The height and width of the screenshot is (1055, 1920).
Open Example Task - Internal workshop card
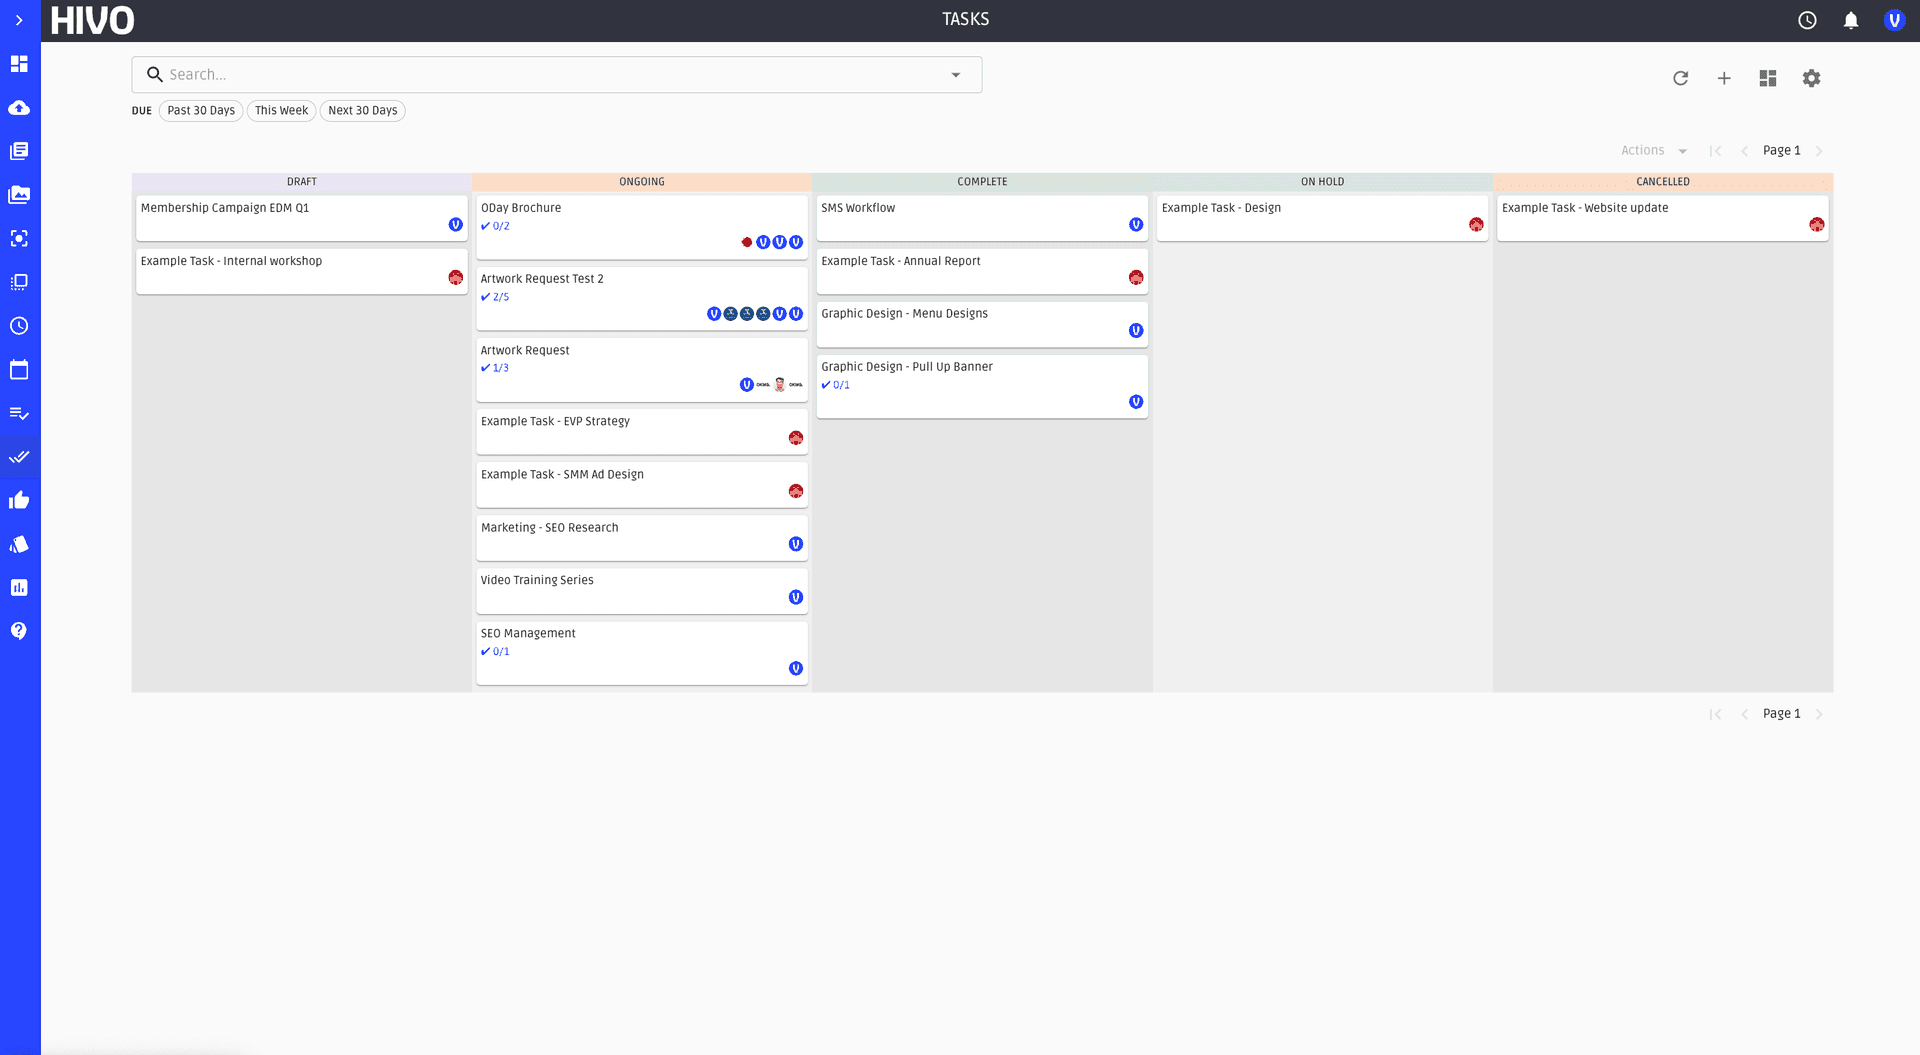[302, 271]
